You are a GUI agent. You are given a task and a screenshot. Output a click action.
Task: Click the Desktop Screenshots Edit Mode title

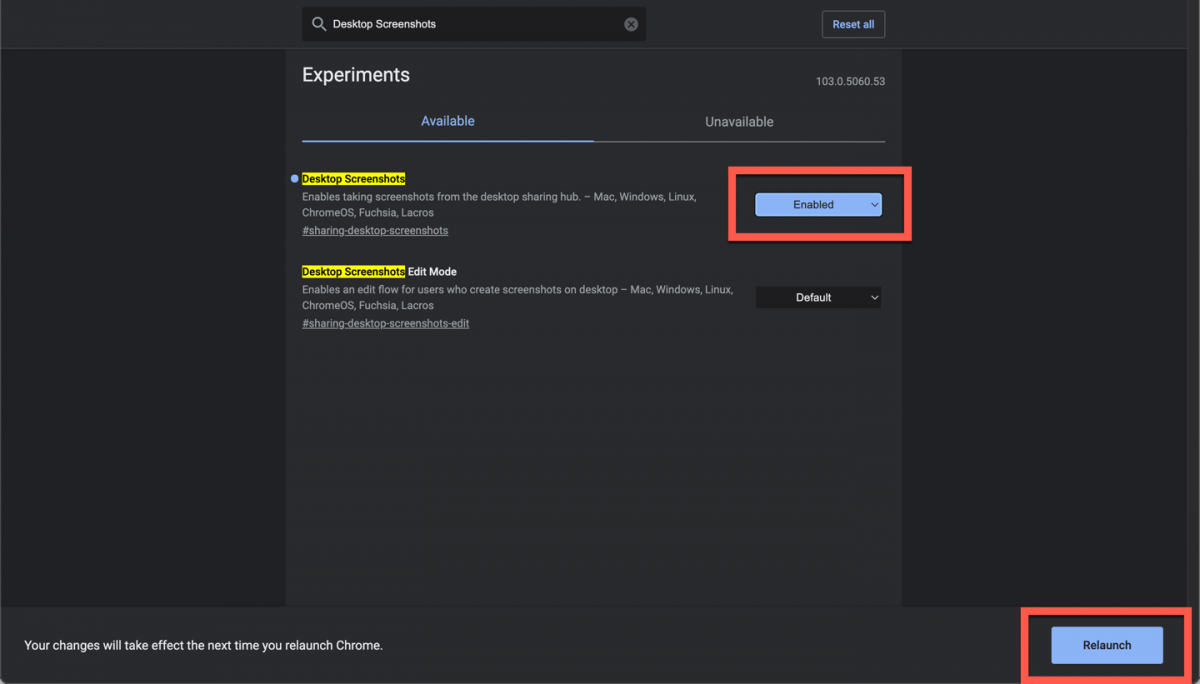coord(379,272)
